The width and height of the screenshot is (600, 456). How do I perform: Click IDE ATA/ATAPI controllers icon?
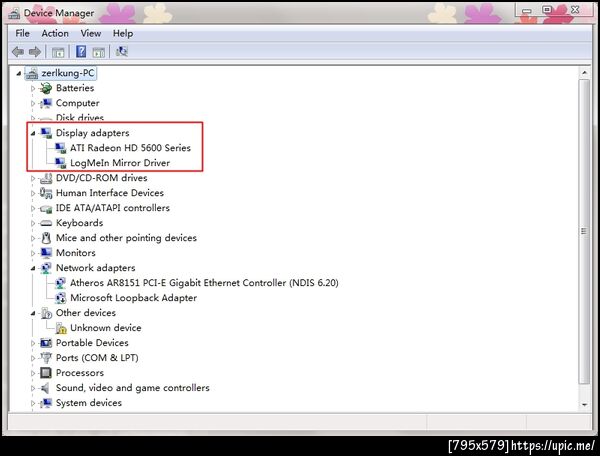46,208
